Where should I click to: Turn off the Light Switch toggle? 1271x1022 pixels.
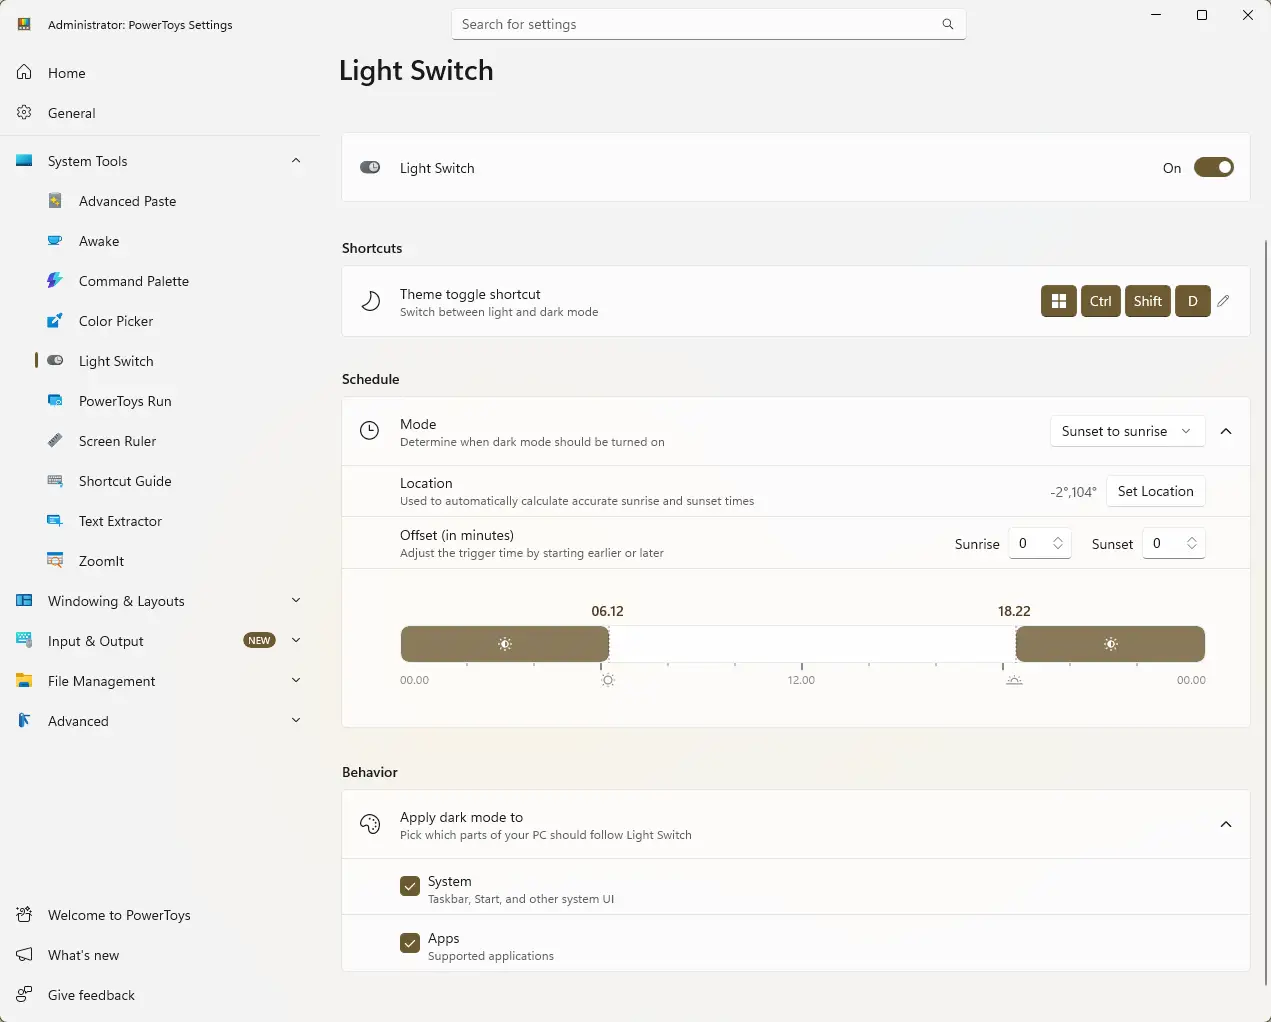(1214, 167)
